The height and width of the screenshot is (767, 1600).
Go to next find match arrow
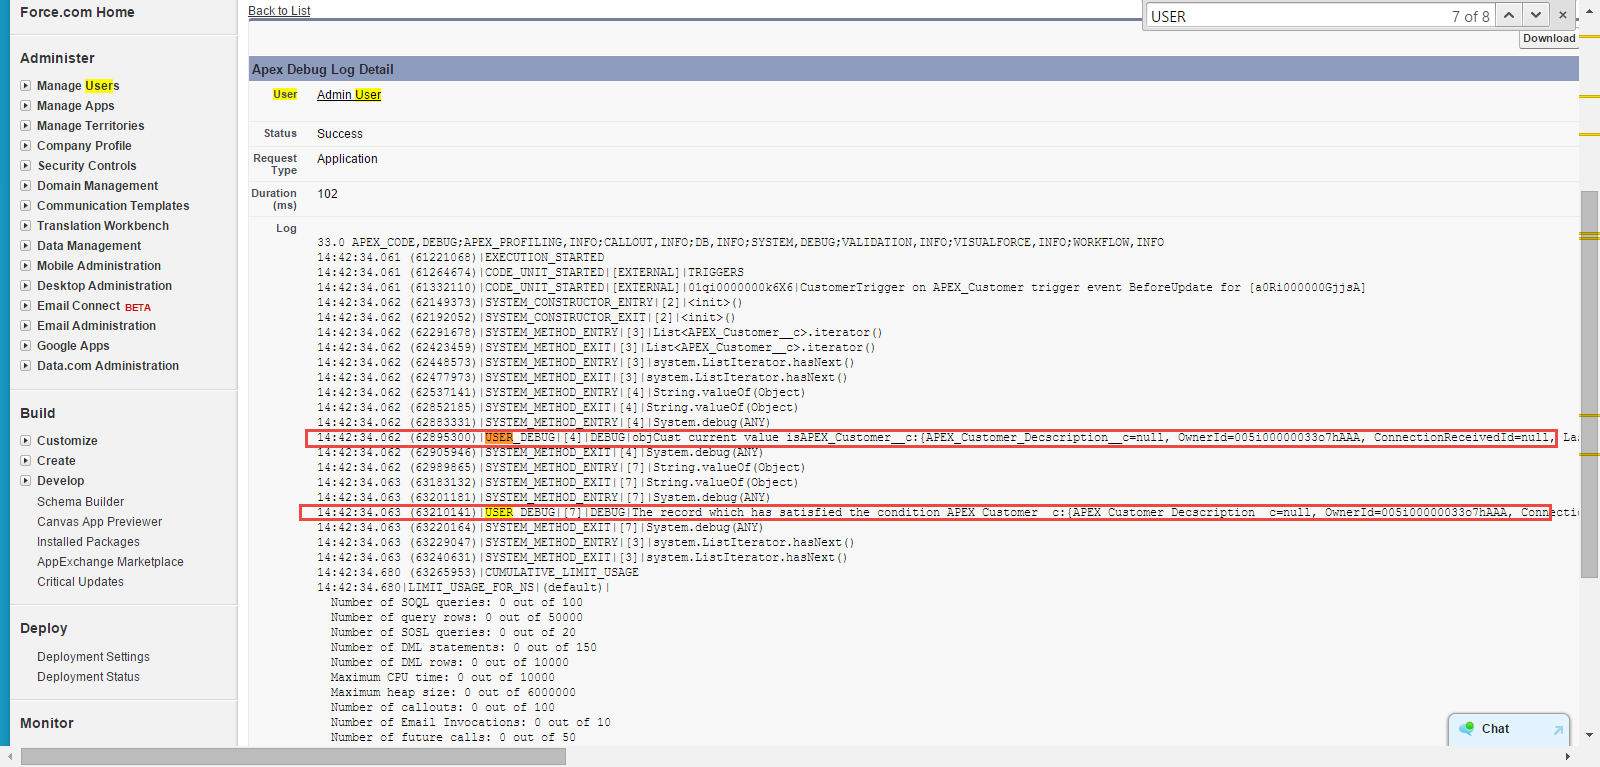(x=1536, y=15)
